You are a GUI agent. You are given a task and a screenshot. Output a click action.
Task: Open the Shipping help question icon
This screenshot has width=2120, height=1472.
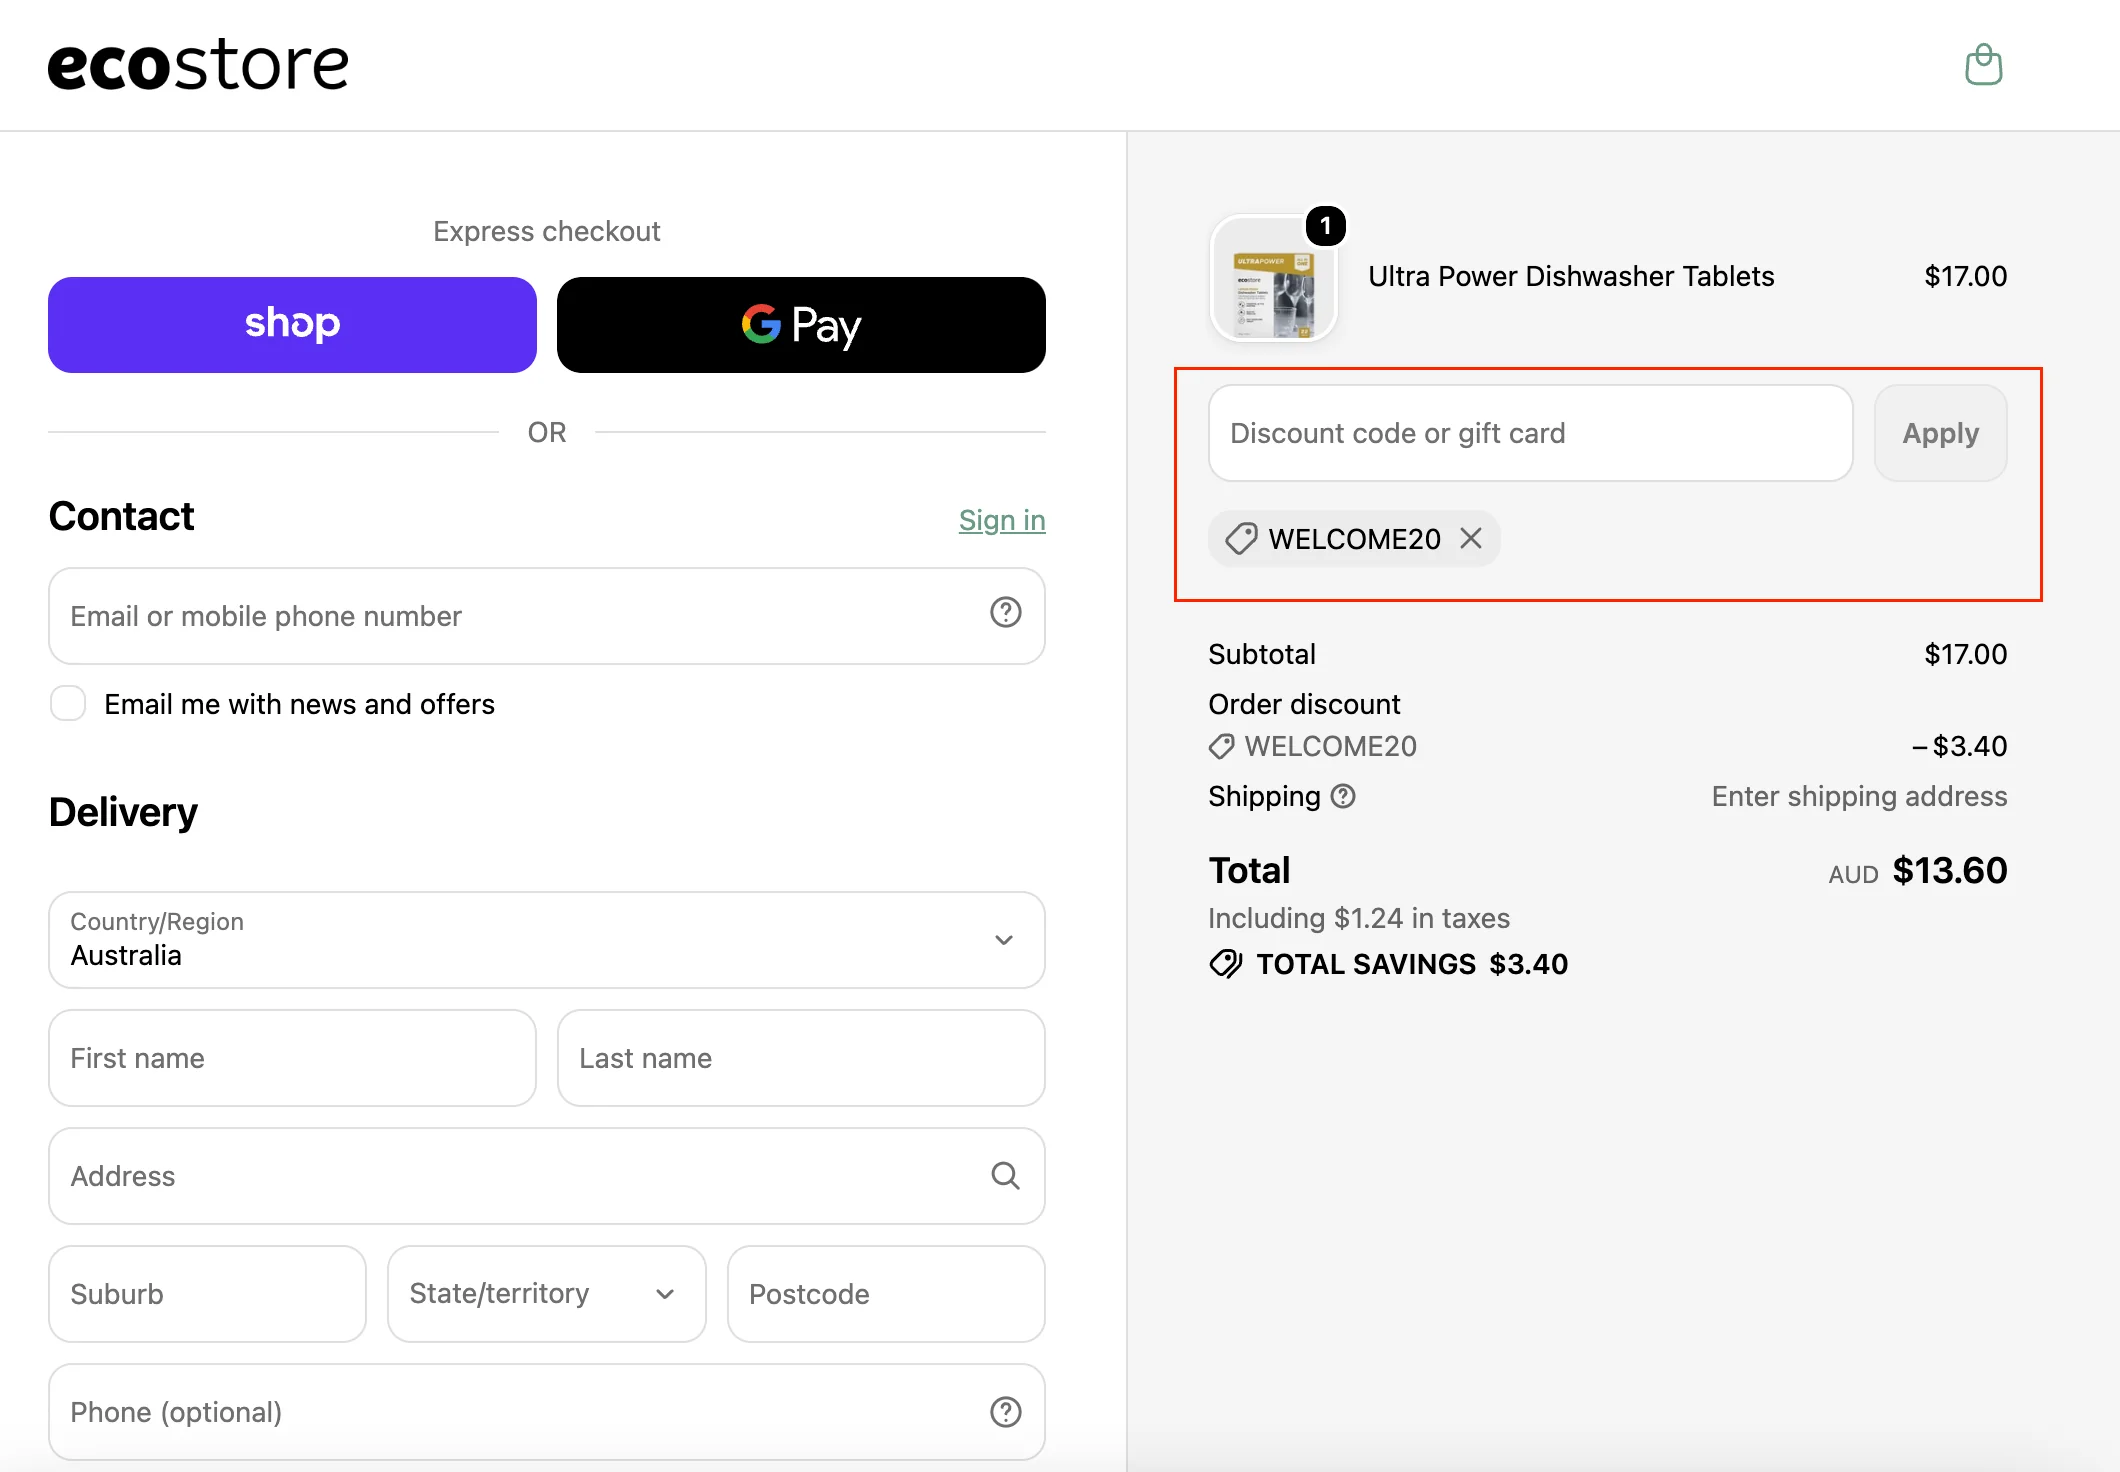point(1343,796)
